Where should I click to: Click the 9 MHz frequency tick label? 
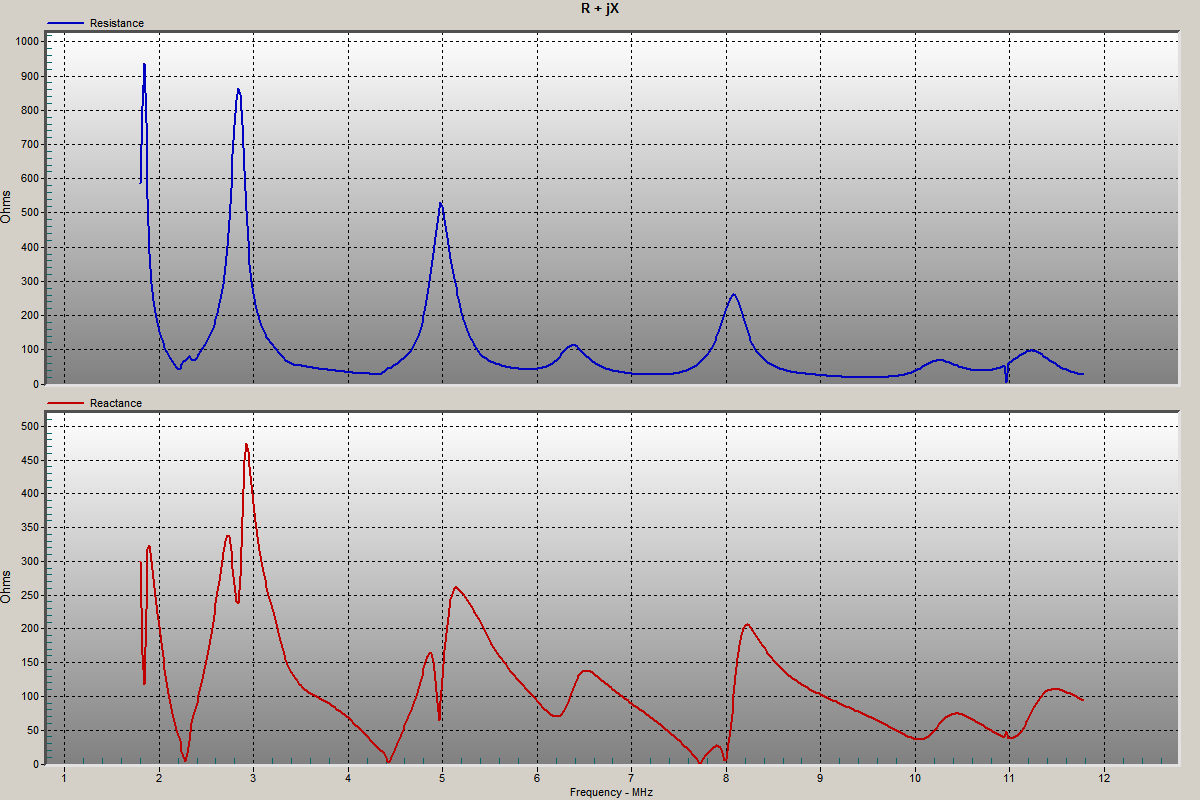pos(820,778)
